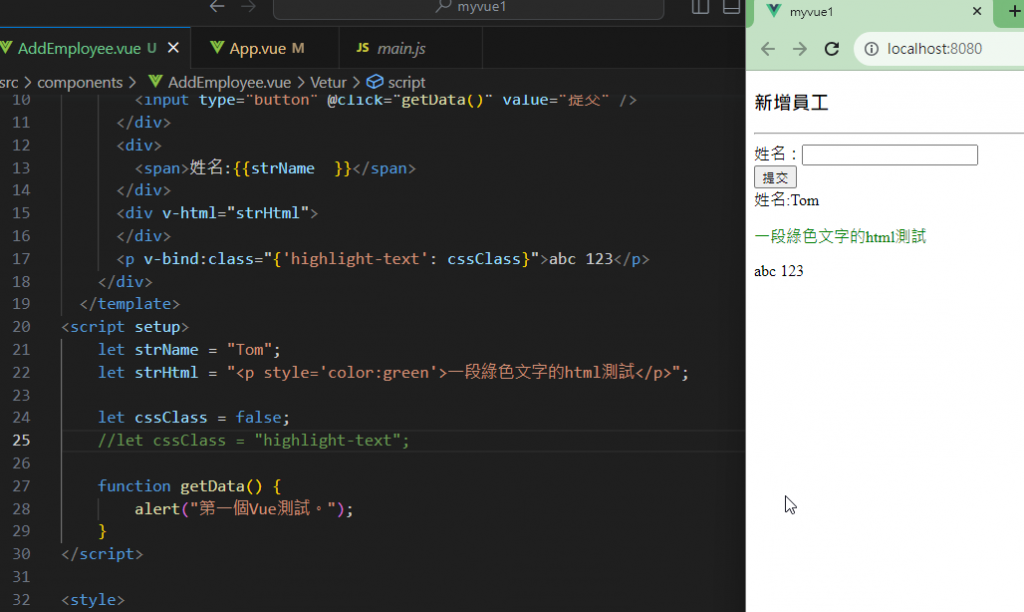Close the AddEmployee.vue tab

click(173, 48)
